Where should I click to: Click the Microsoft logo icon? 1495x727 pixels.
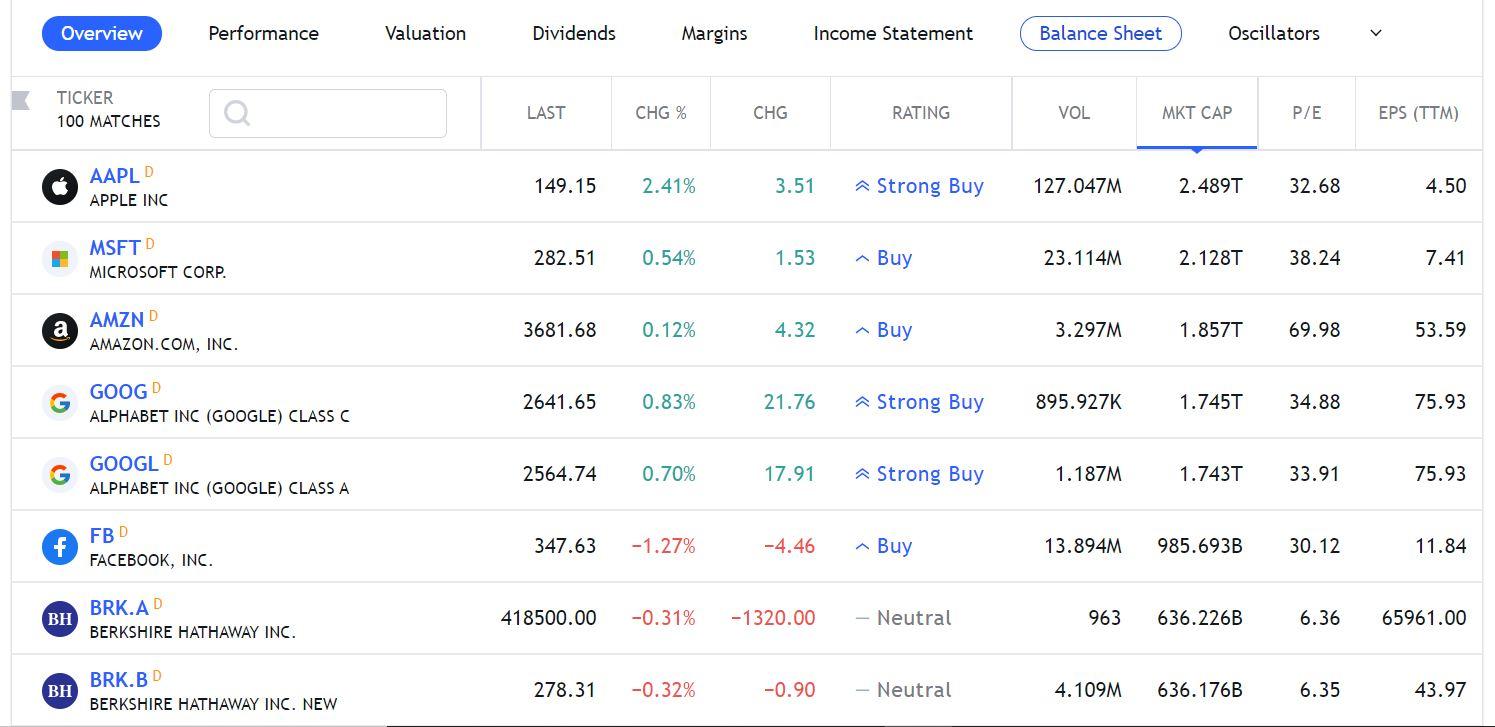pyautogui.click(x=60, y=259)
